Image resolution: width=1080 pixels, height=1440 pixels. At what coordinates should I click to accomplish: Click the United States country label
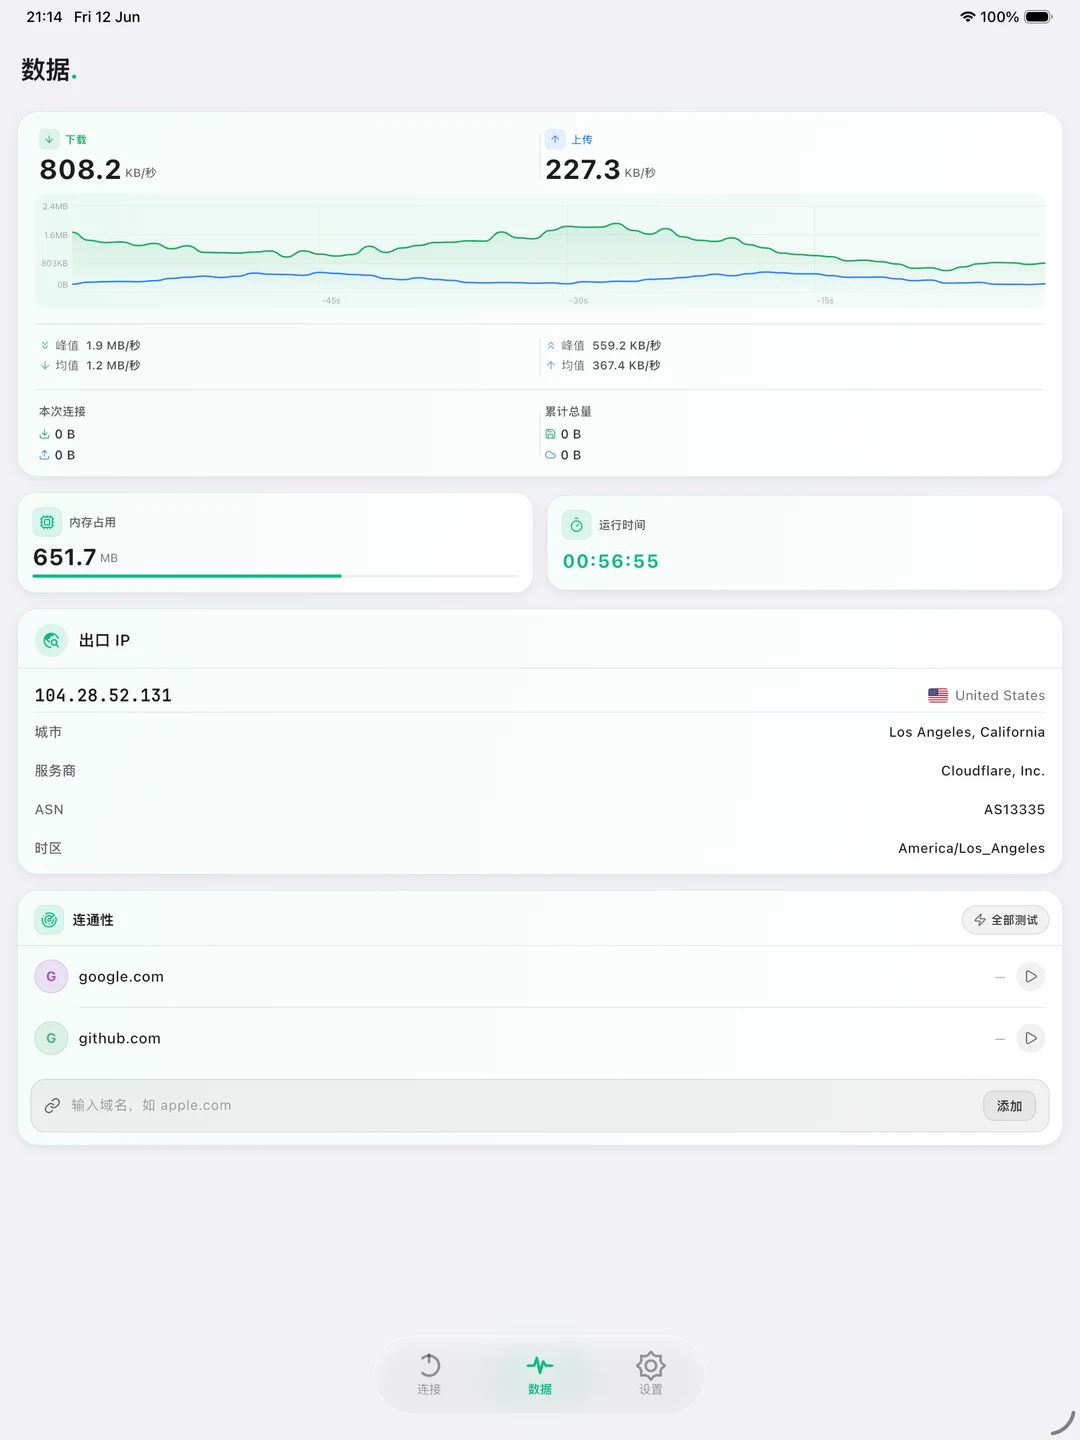(x=1000, y=695)
